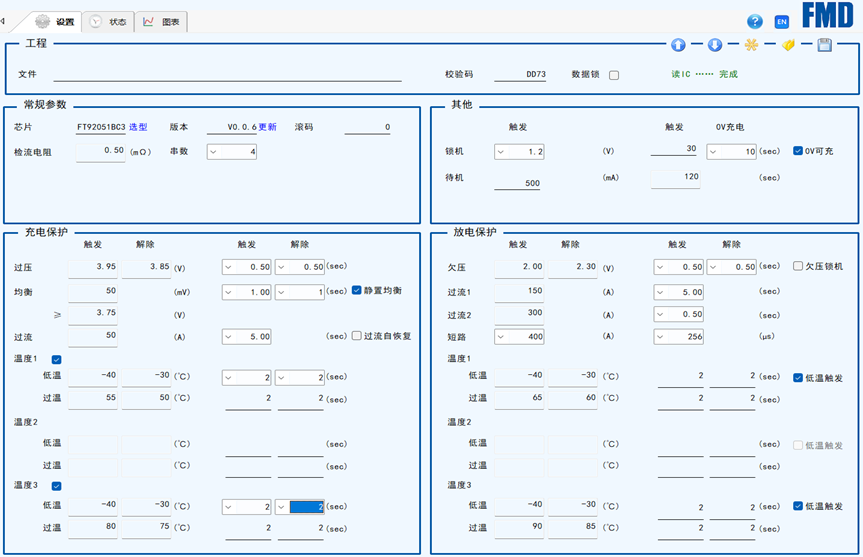The height and width of the screenshot is (557, 863).
Task: Click the 过压 release voltage field 3.85
Action: [146, 268]
